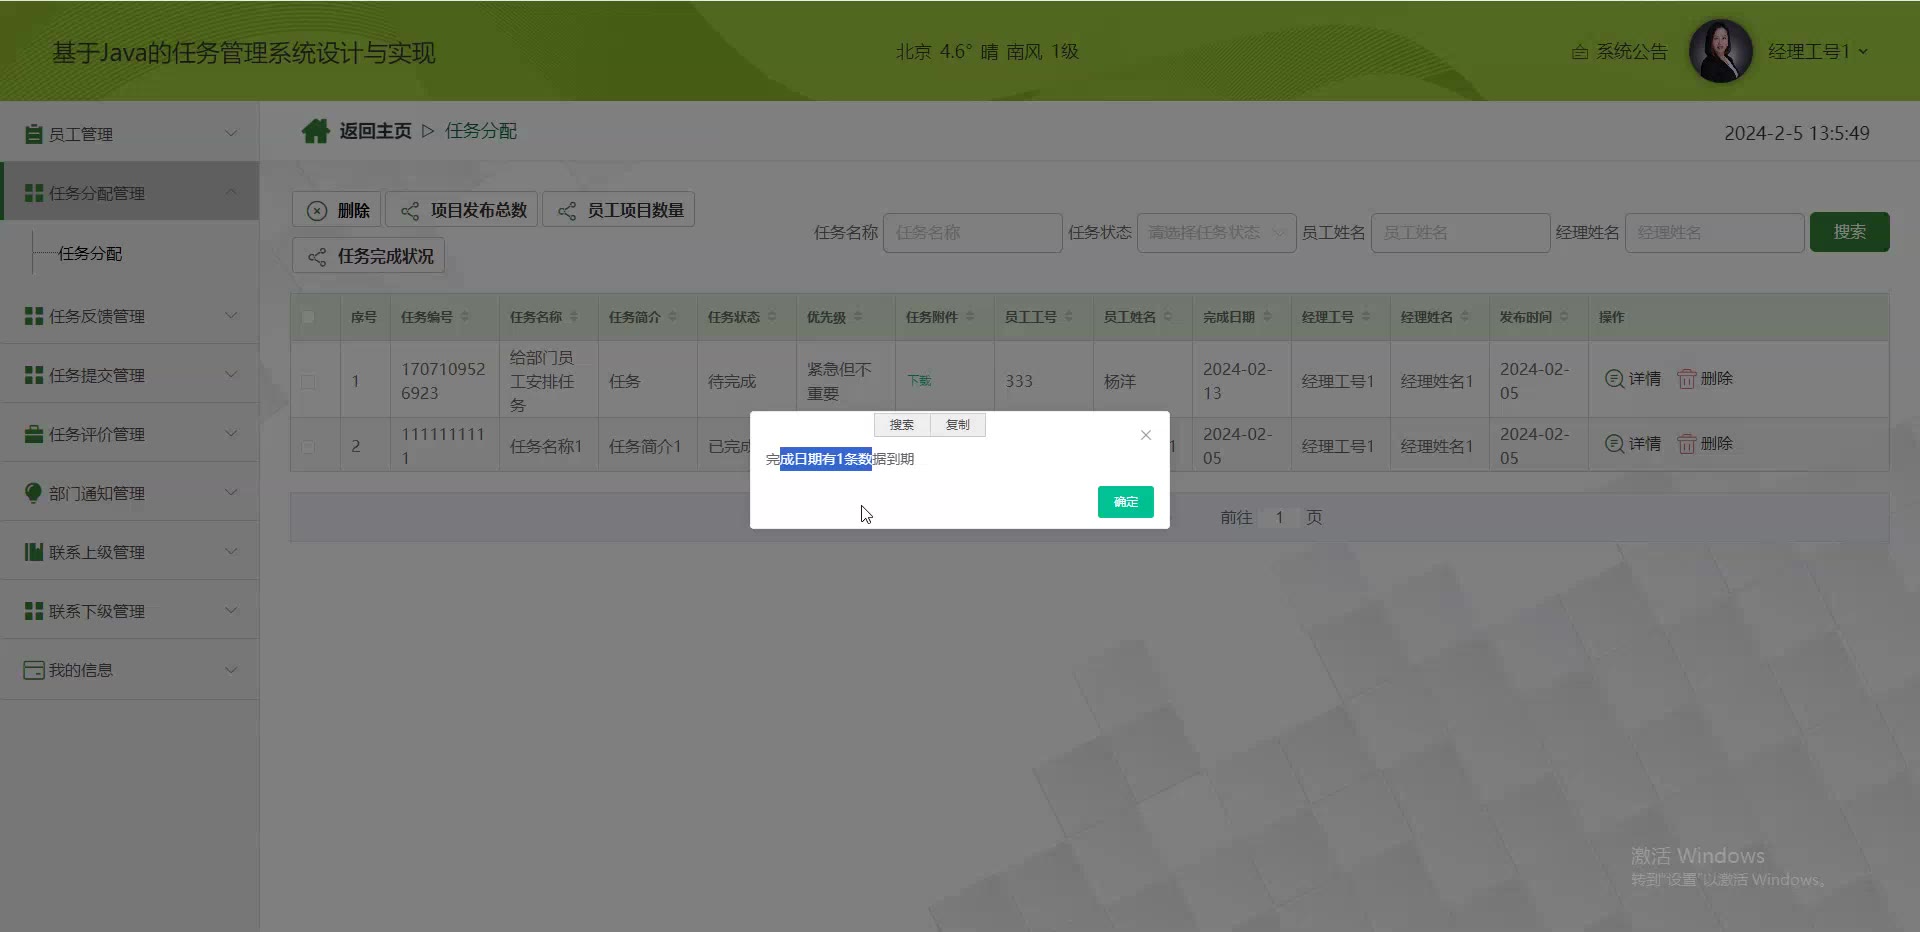1920x932 pixels.
Task: Toggle the select-all checkbox in table header
Action: 308,317
